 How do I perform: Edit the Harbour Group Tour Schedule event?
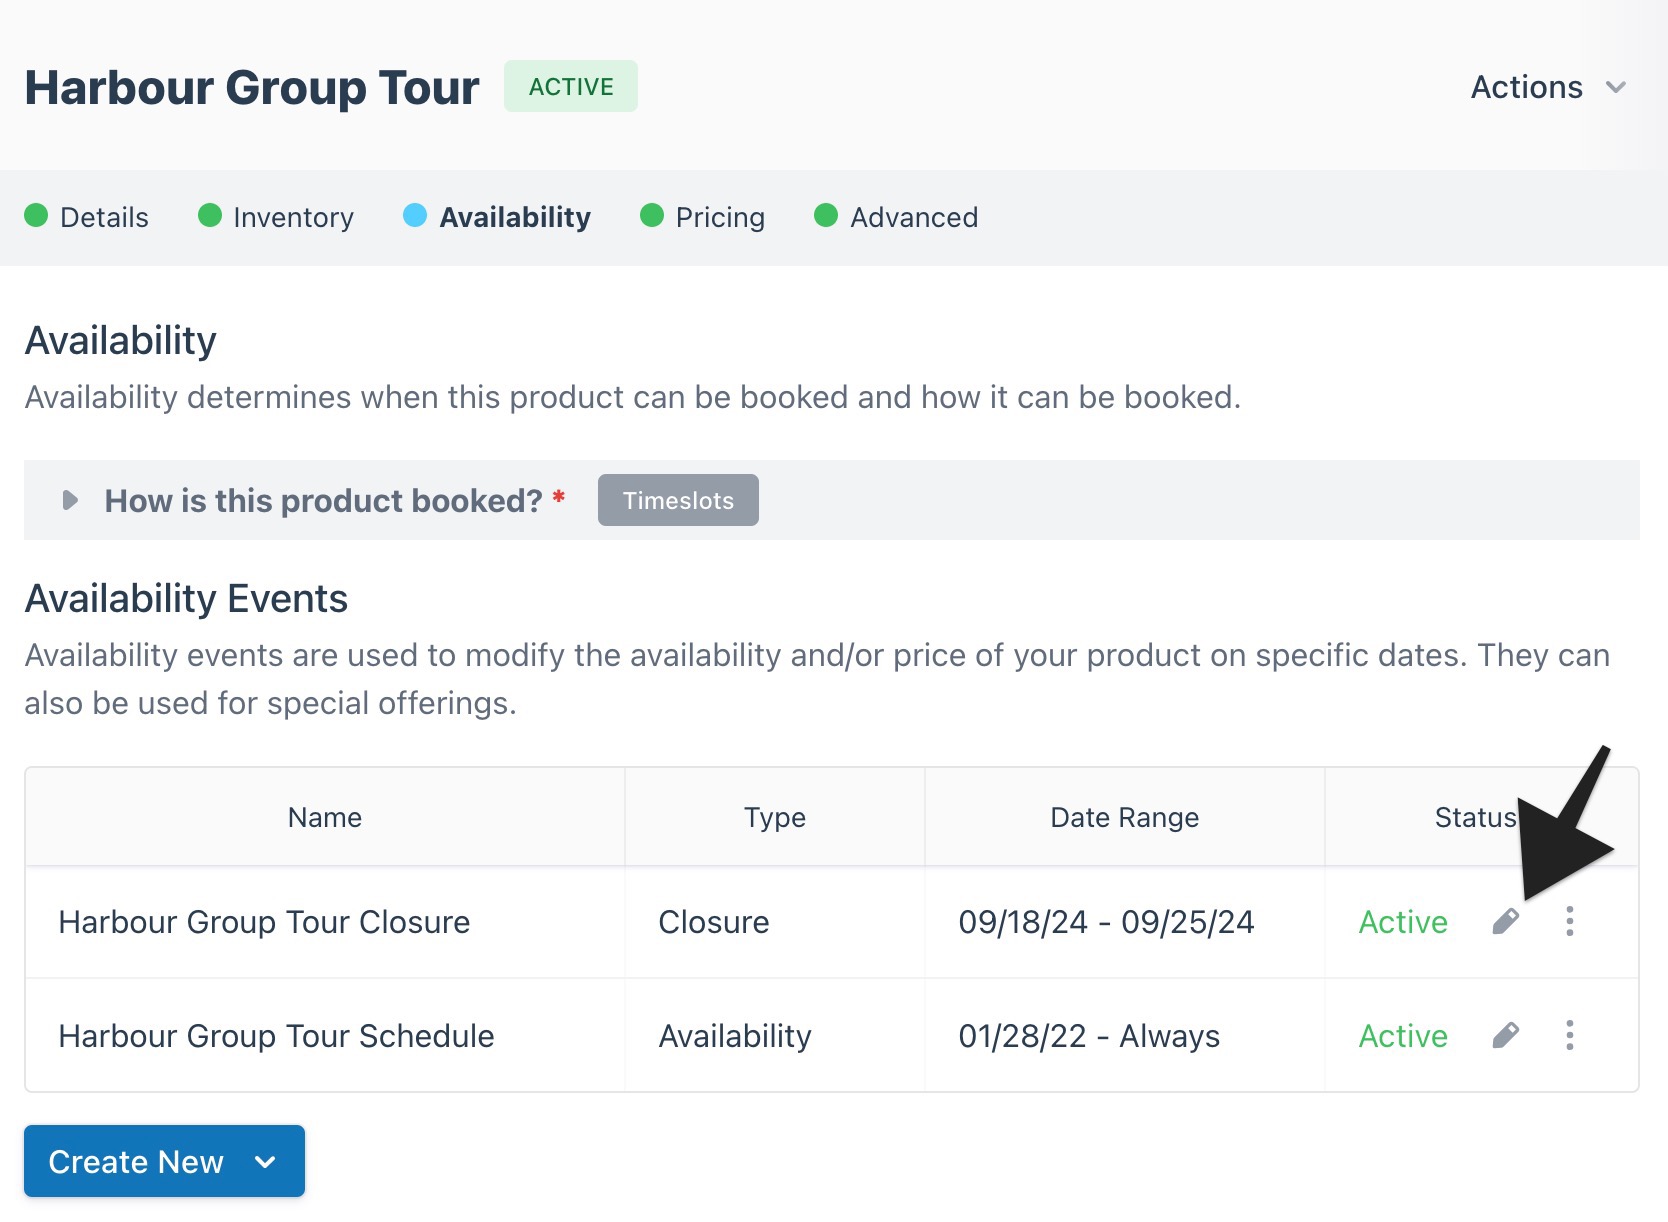click(x=1506, y=1035)
